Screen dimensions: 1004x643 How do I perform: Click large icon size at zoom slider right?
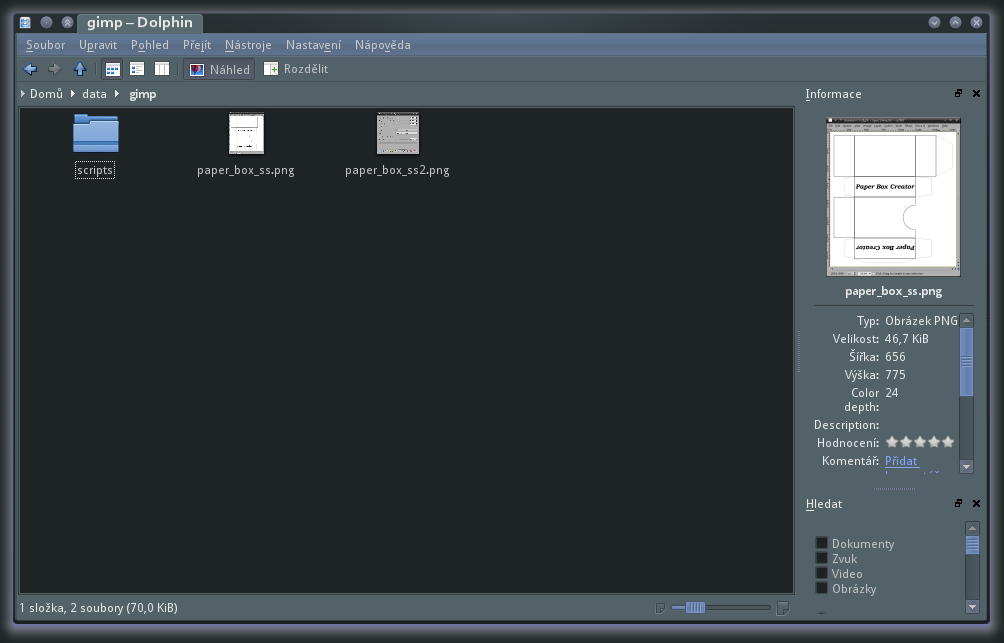pyautogui.click(x=782, y=608)
